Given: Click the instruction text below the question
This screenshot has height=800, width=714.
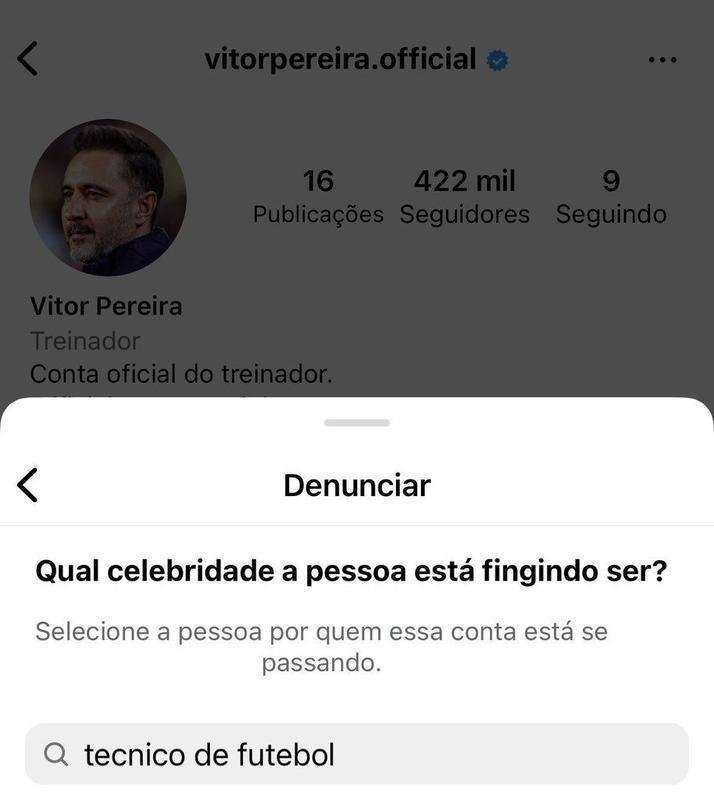Looking at the screenshot, I should pyautogui.click(x=356, y=645).
